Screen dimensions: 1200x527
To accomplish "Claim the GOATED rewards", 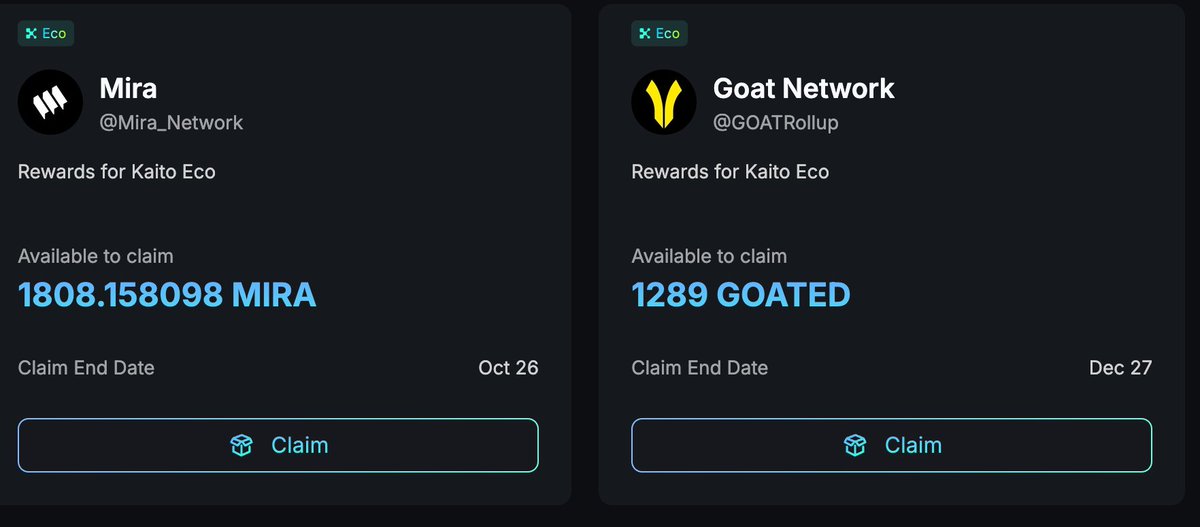I will click(891, 445).
